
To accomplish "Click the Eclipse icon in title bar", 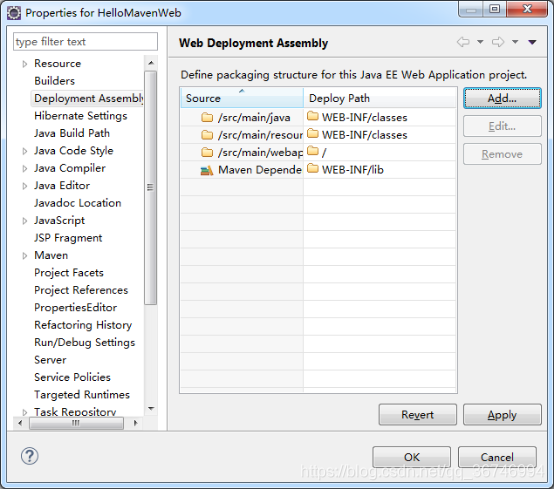I will coord(14,13).
